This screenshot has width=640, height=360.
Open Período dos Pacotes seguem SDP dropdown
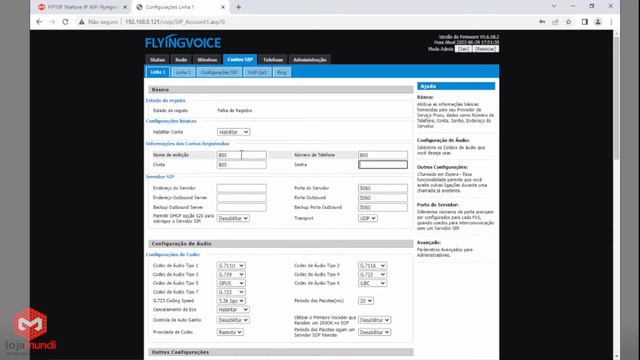click(x=374, y=332)
